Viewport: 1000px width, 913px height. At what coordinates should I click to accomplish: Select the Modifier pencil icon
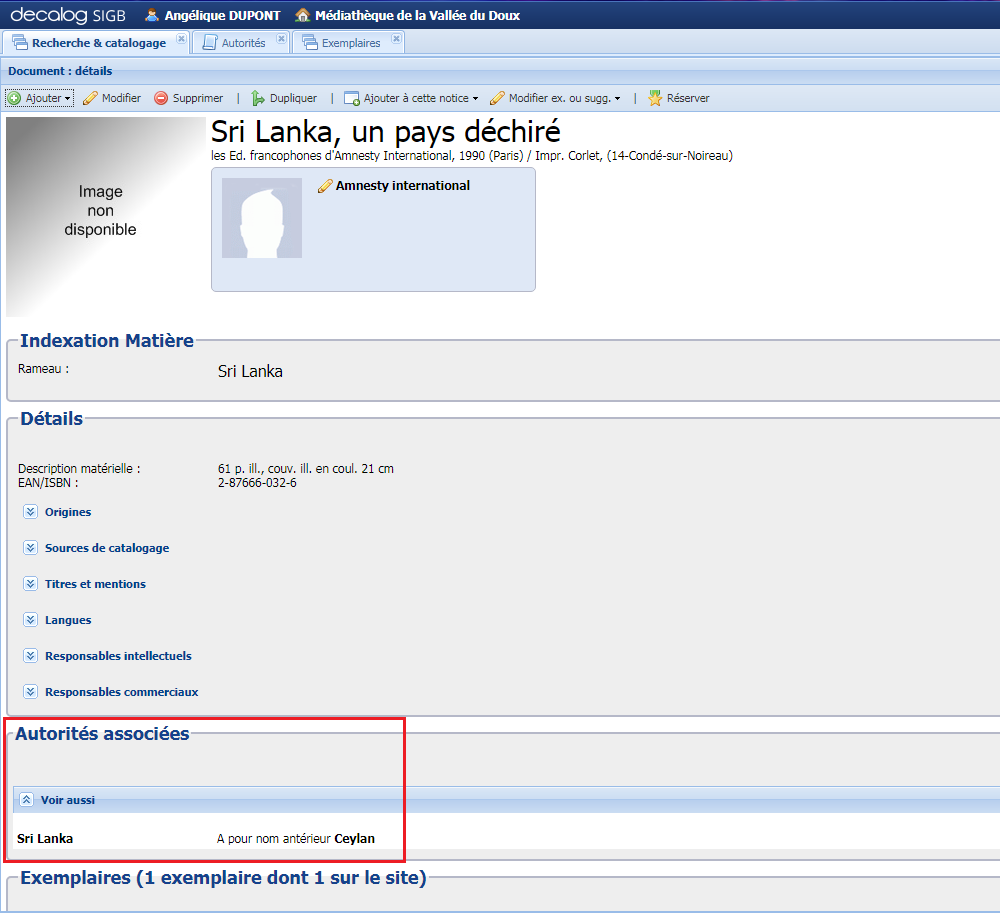click(90, 99)
